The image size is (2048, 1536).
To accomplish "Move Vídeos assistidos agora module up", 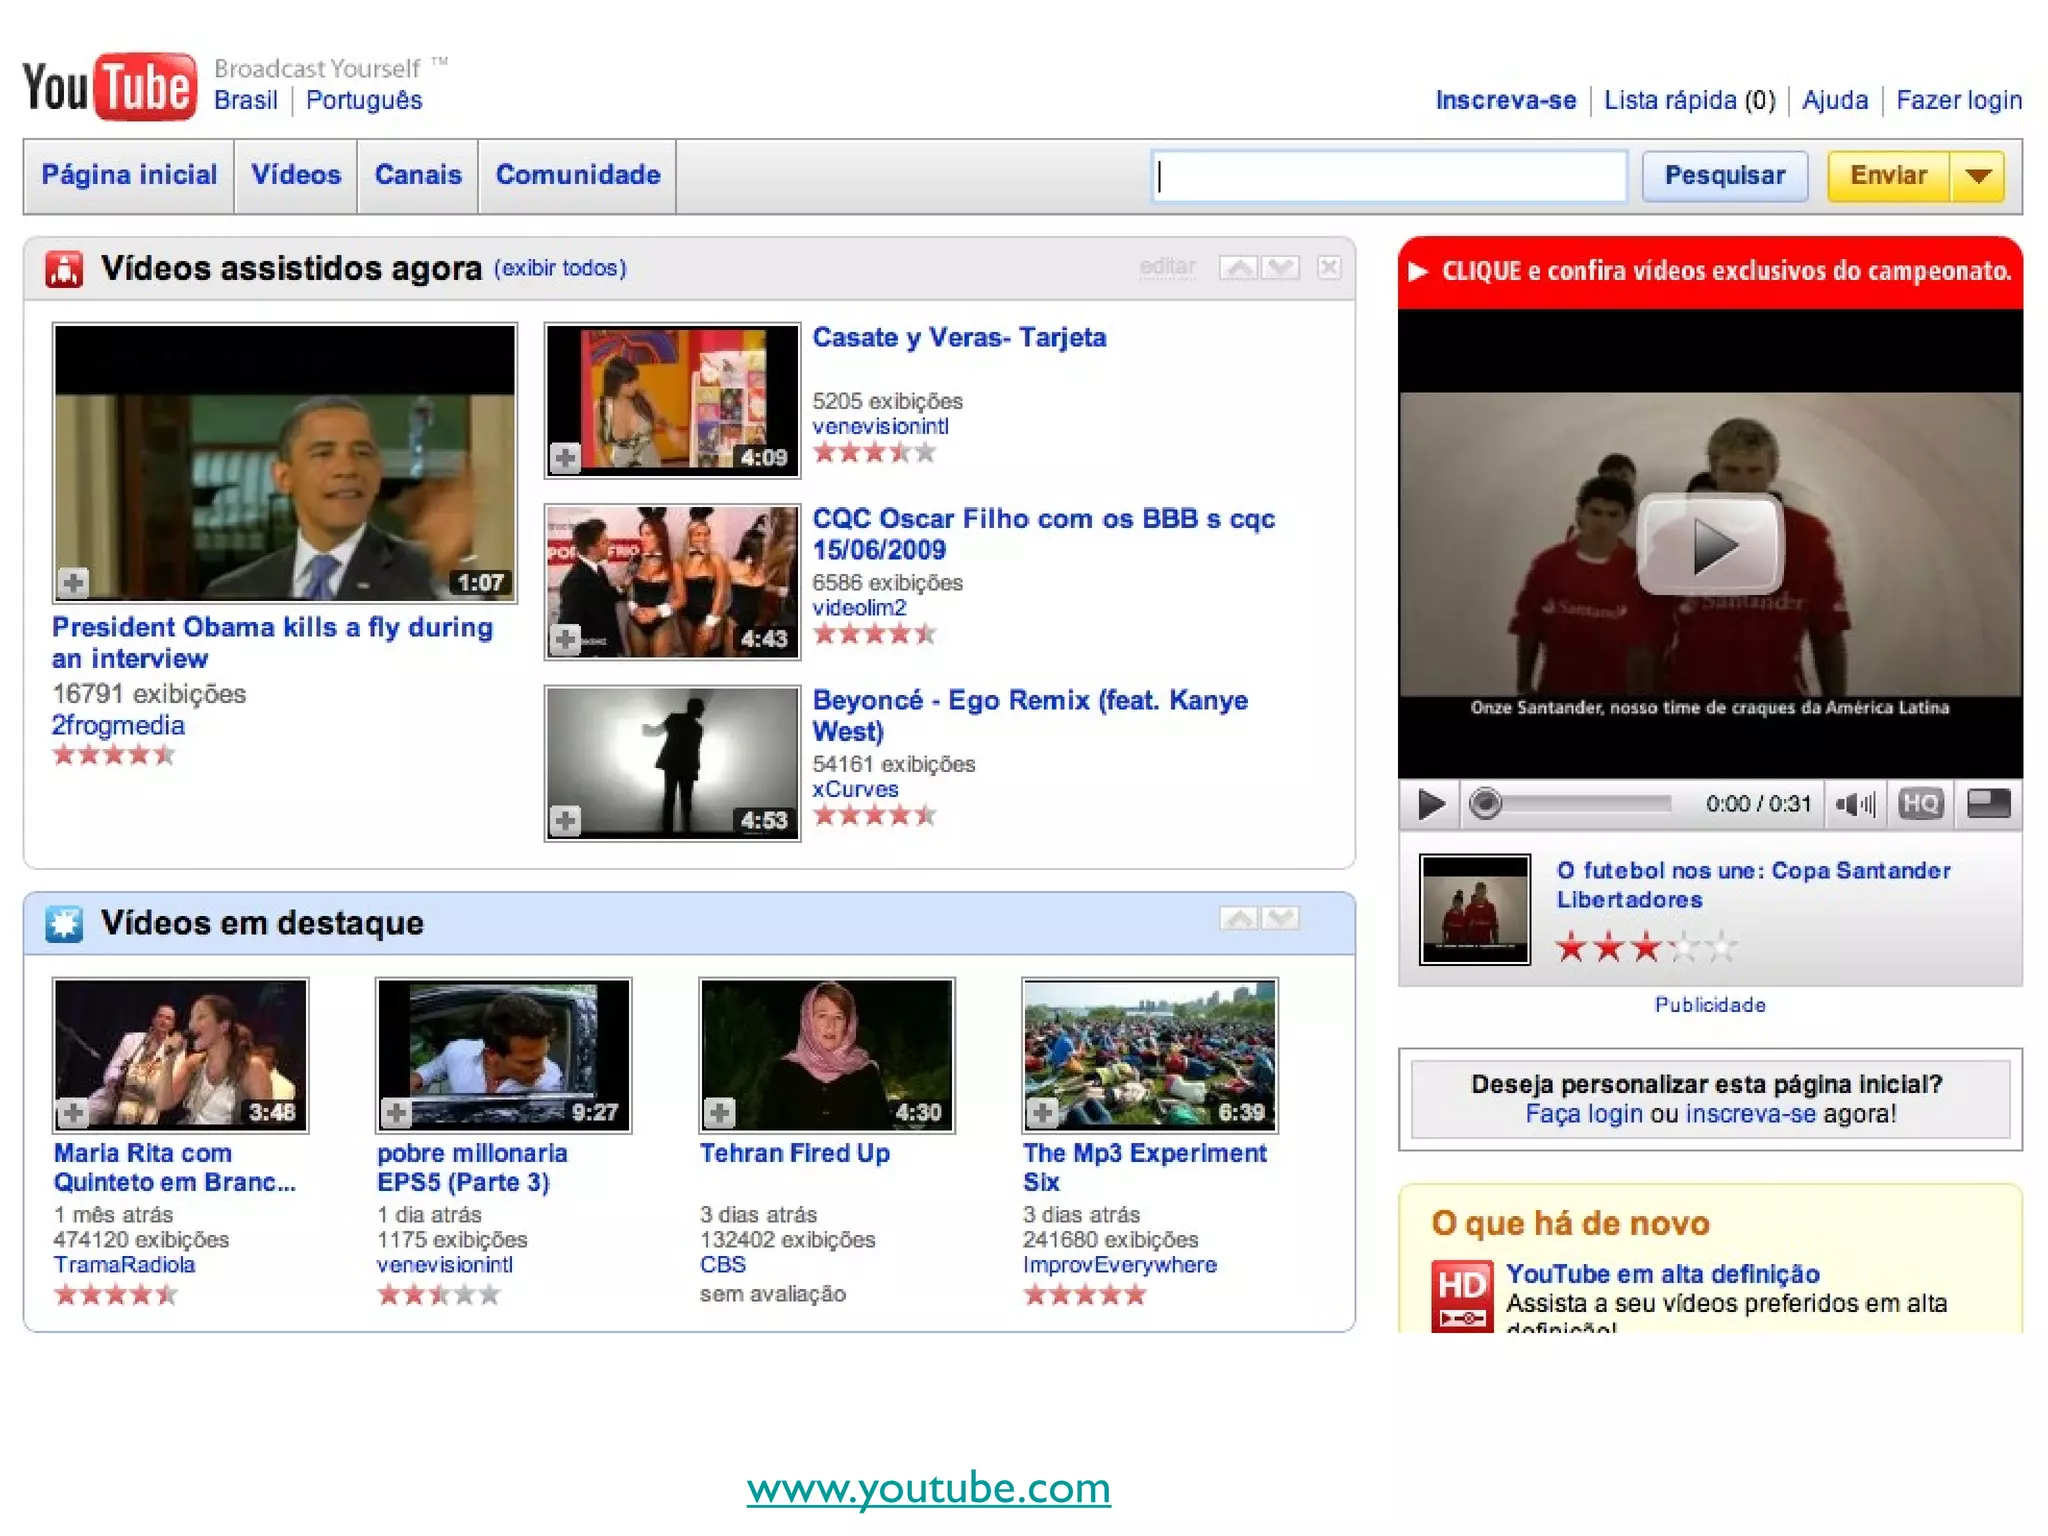I will [1239, 267].
